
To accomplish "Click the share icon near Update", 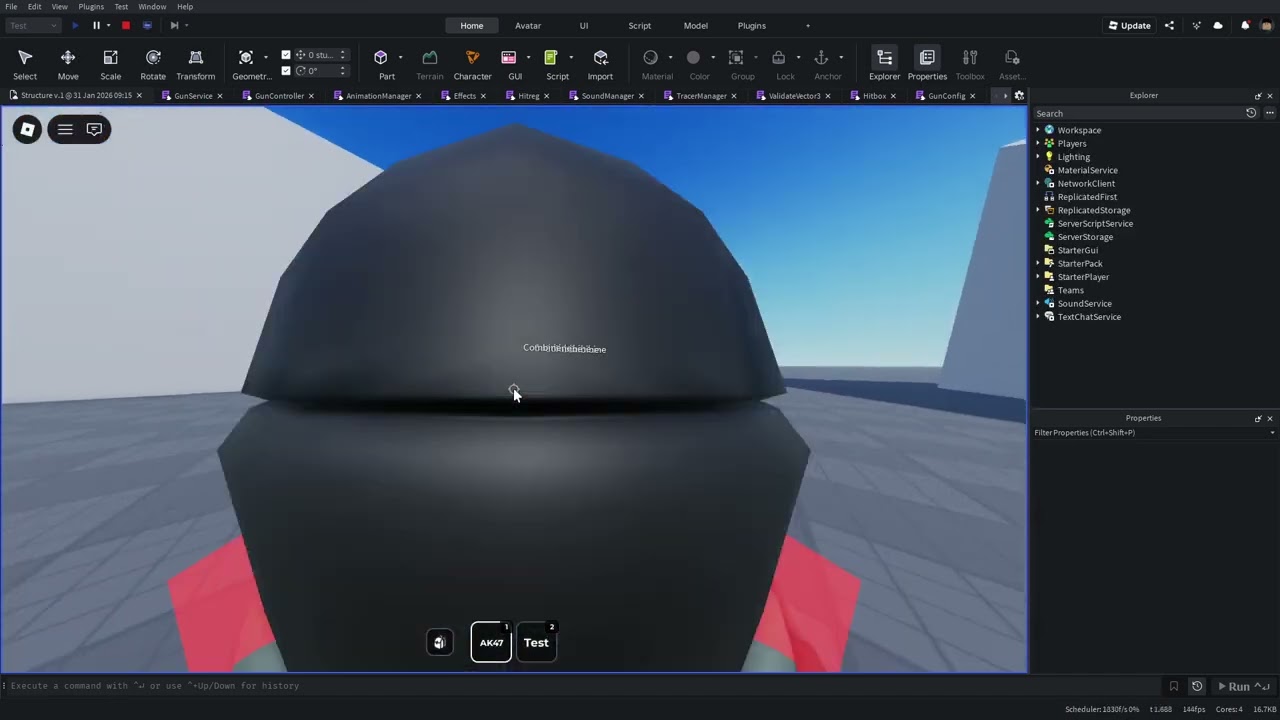I will tap(1169, 25).
